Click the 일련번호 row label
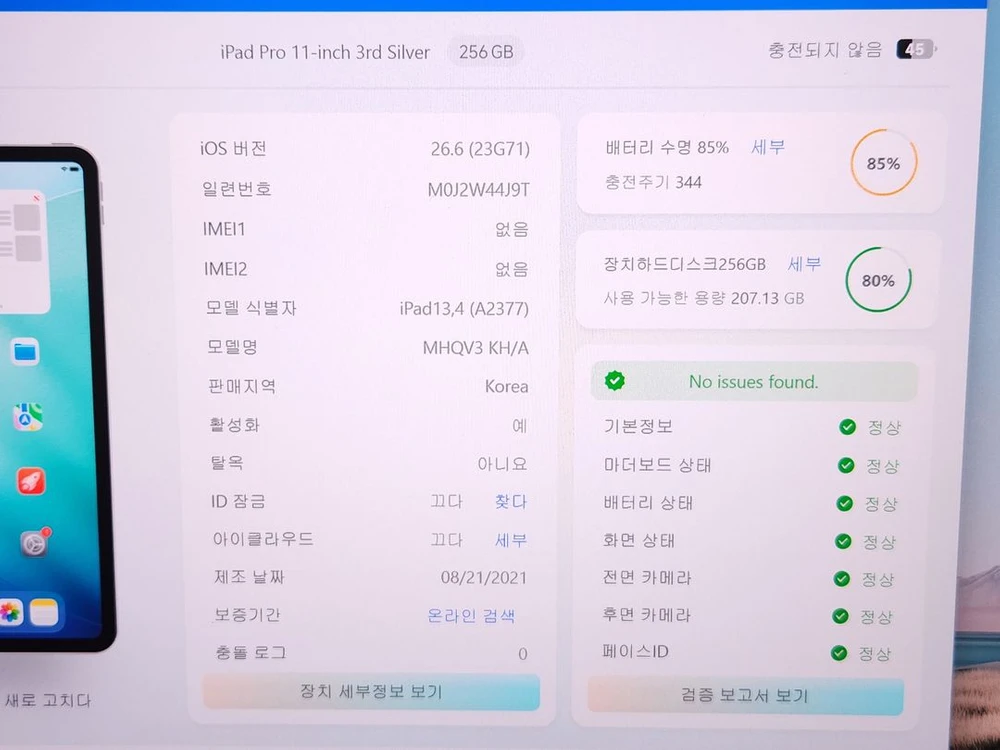This screenshot has width=1000, height=750. (x=237, y=189)
